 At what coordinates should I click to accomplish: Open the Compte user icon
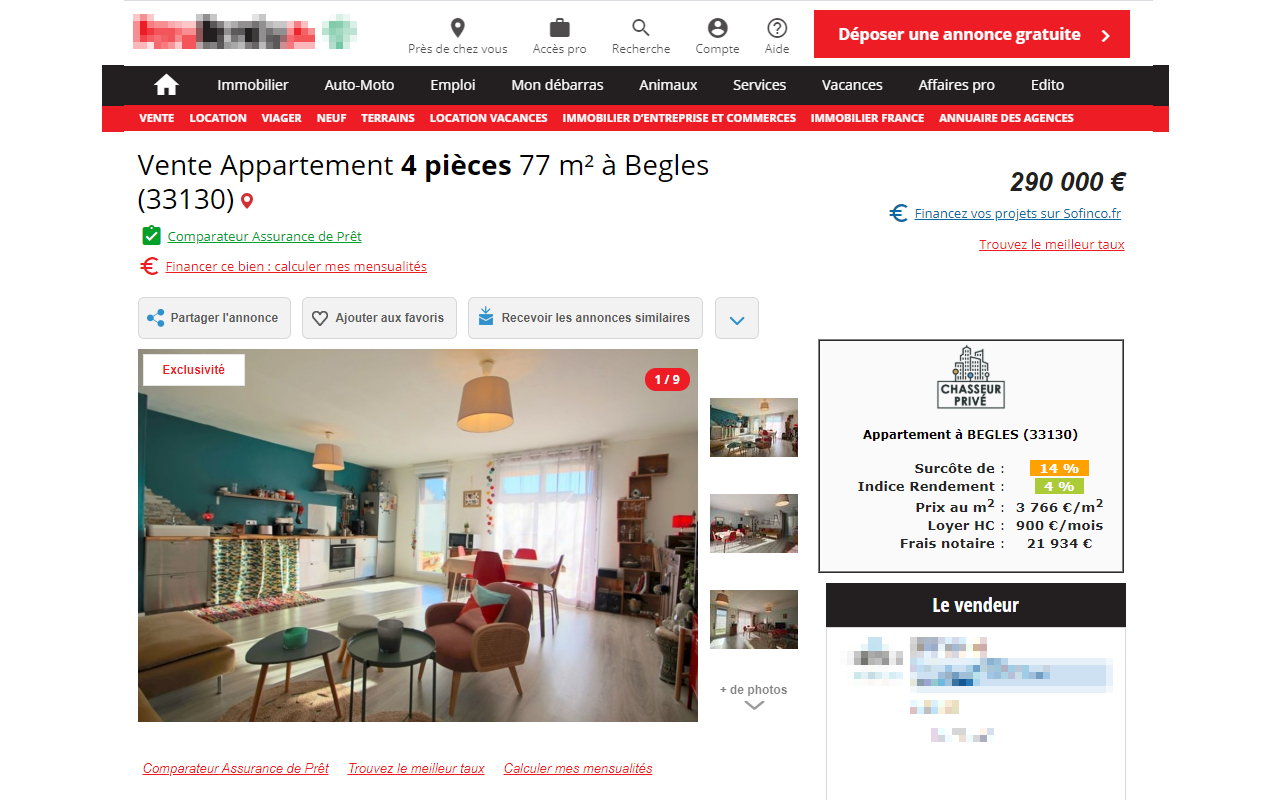pyautogui.click(x=717, y=28)
